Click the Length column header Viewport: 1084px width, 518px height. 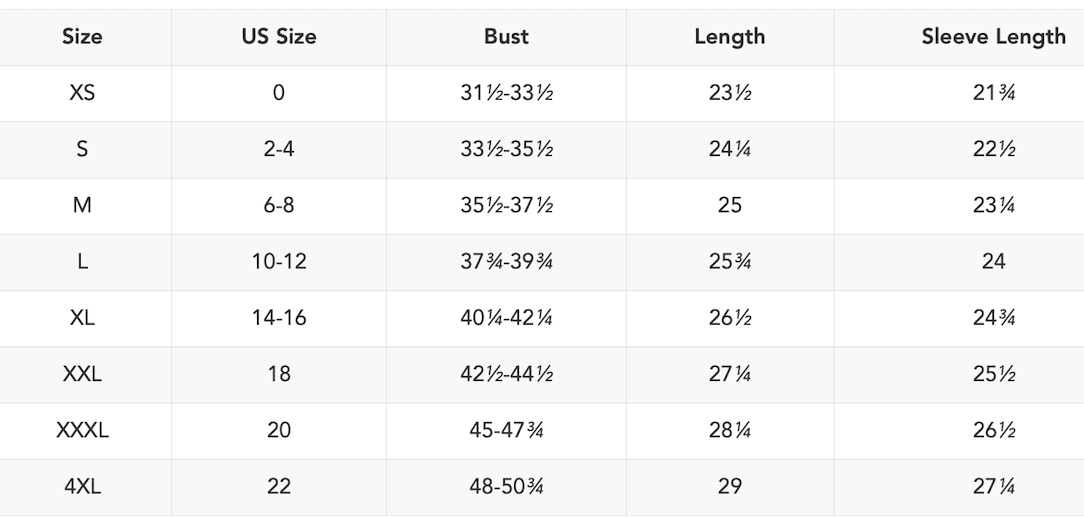(730, 37)
